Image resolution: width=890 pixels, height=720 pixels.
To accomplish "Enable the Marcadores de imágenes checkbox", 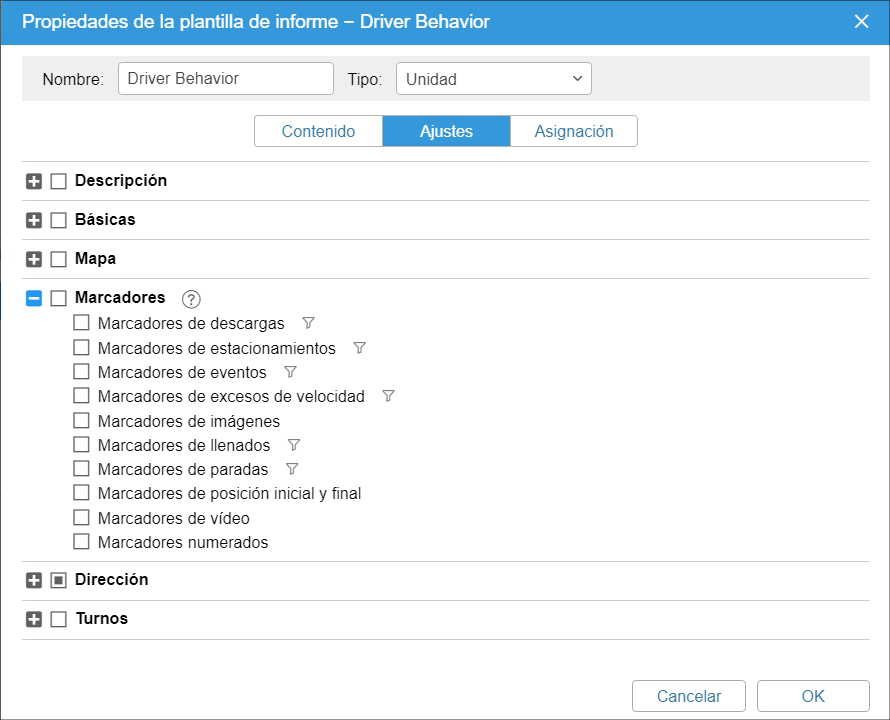I will (81, 420).
